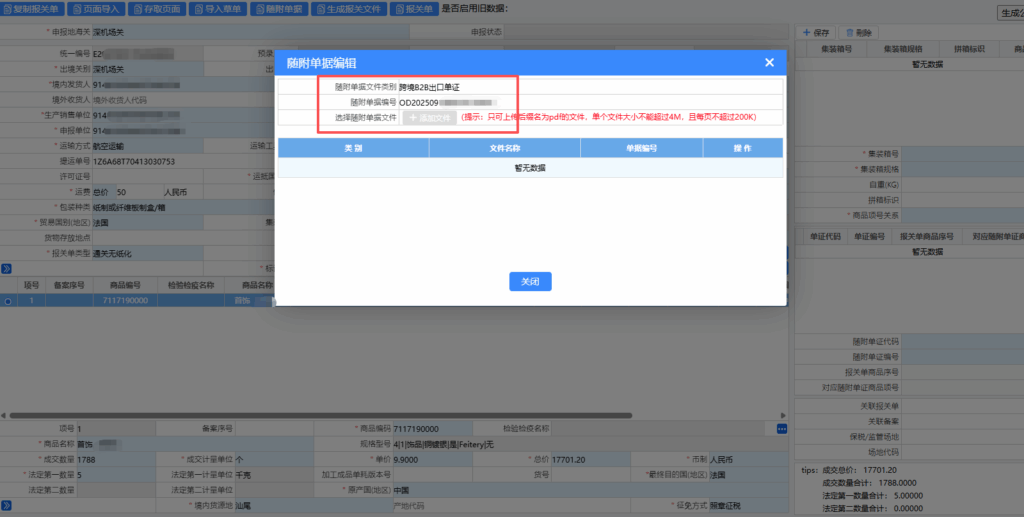Click the 单价 field showing 9.9000
Image resolution: width=1024 pixels, height=517 pixels.
click(x=432, y=460)
